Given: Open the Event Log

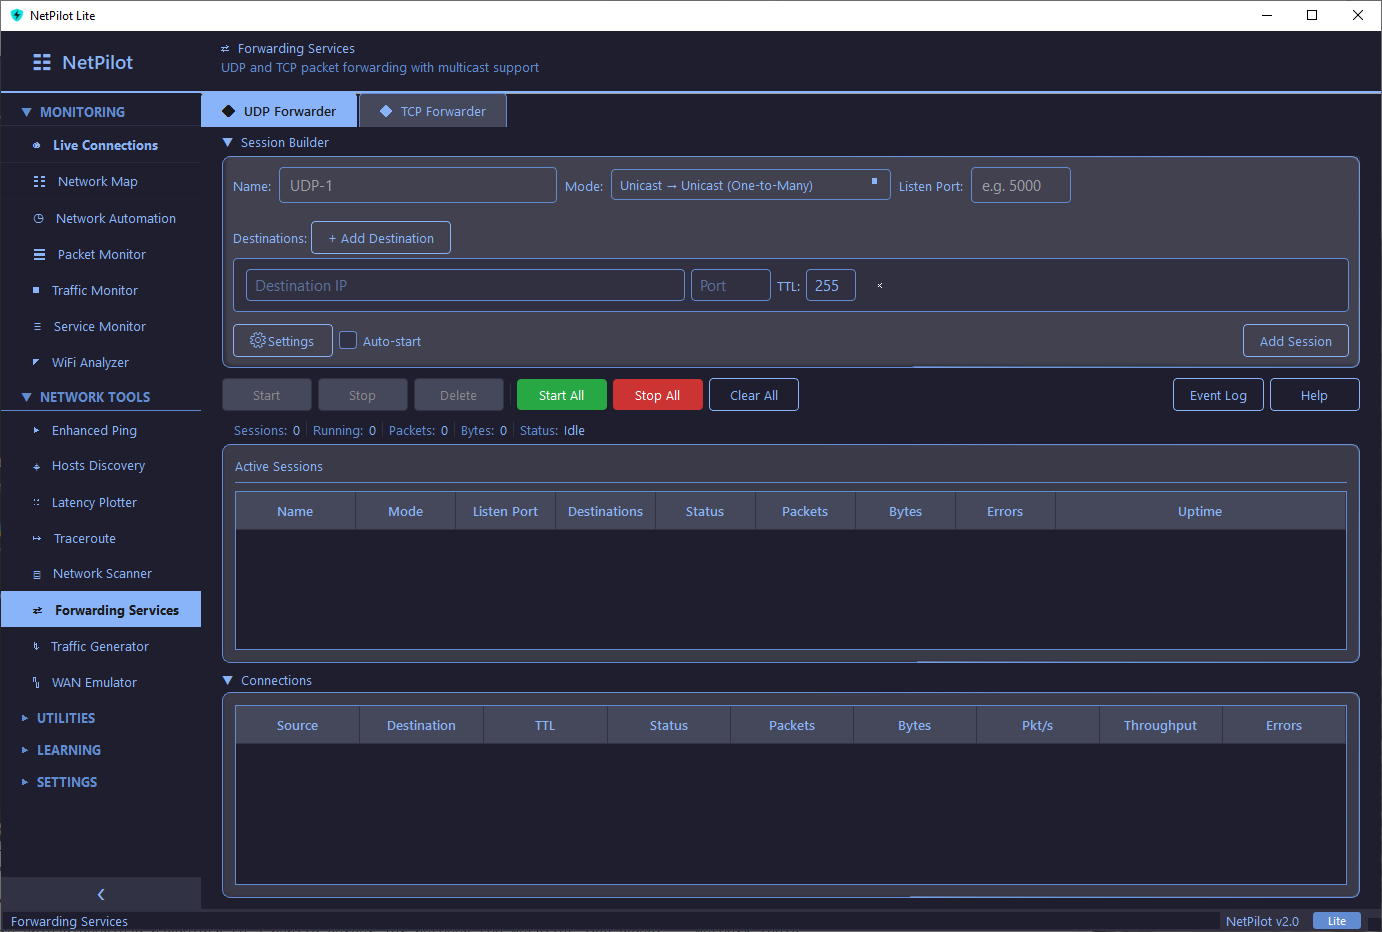Looking at the screenshot, I should (1218, 394).
